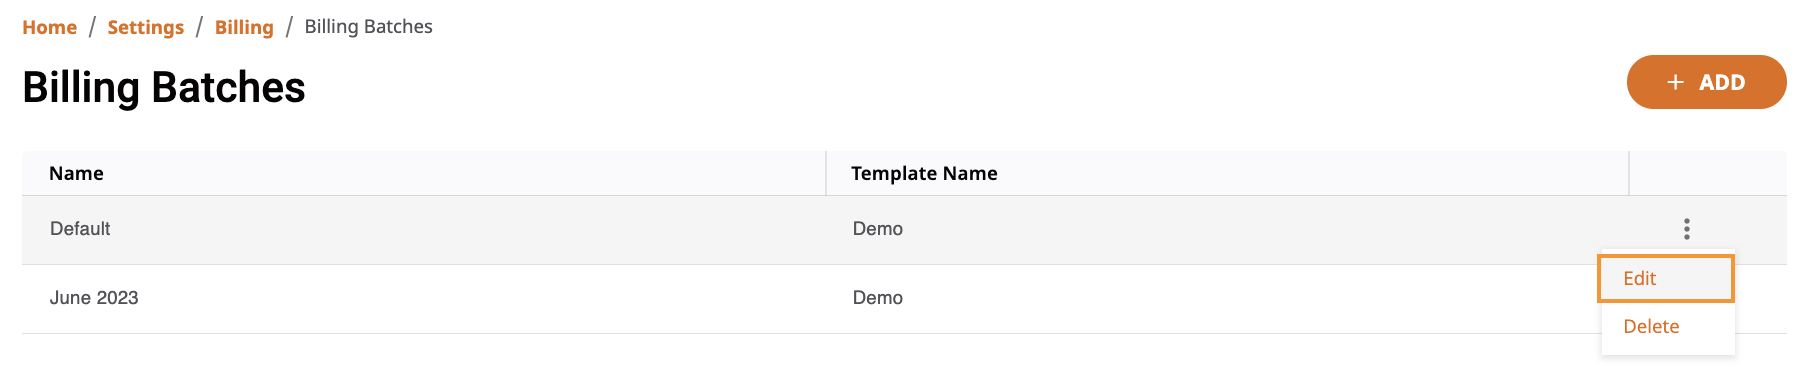Go to Home breadcrumb link
The width and height of the screenshot is (1812, 368).
pyautogui.click(x=50, y=27)
